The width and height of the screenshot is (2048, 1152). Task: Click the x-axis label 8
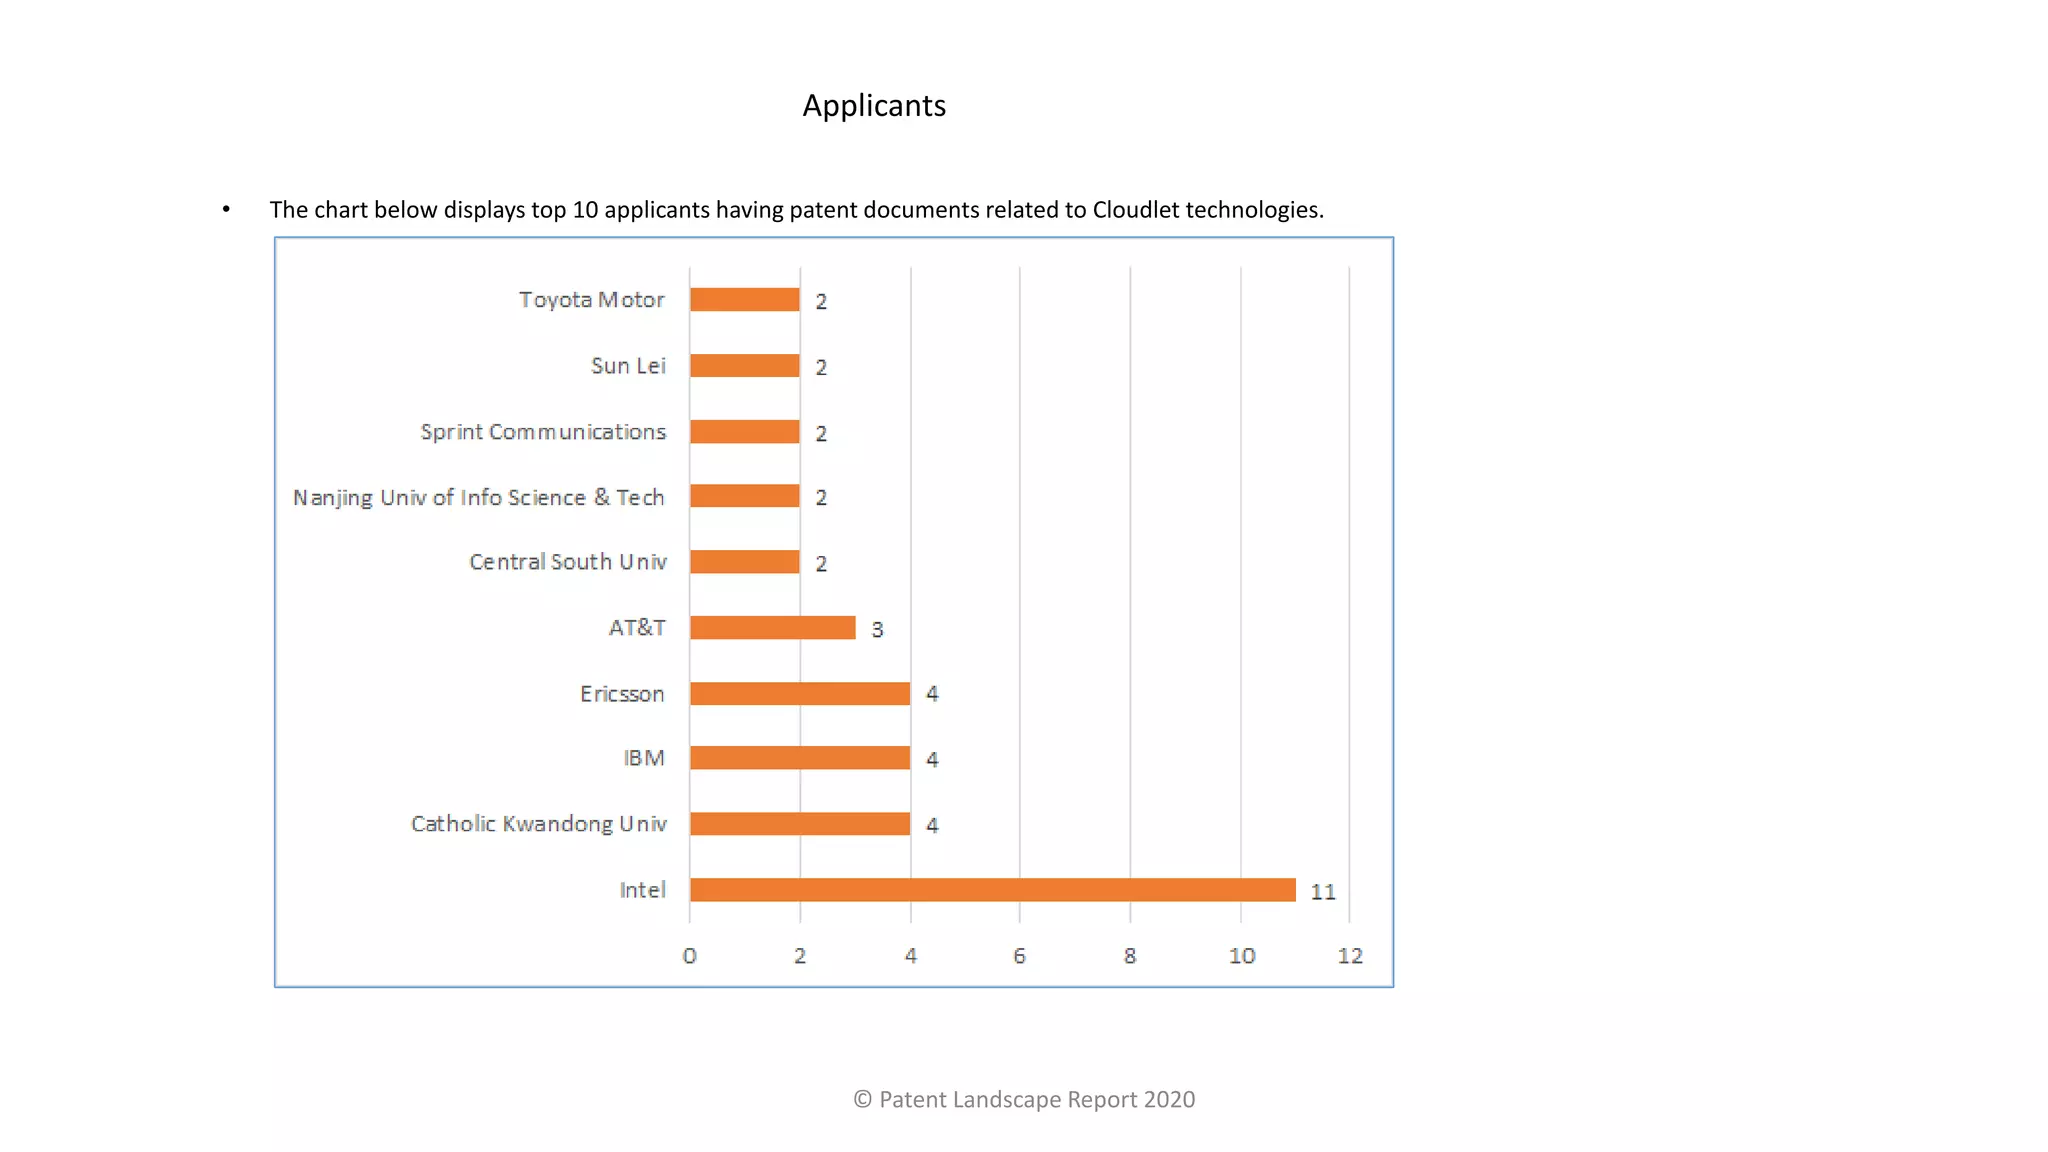pos(1130,956)
